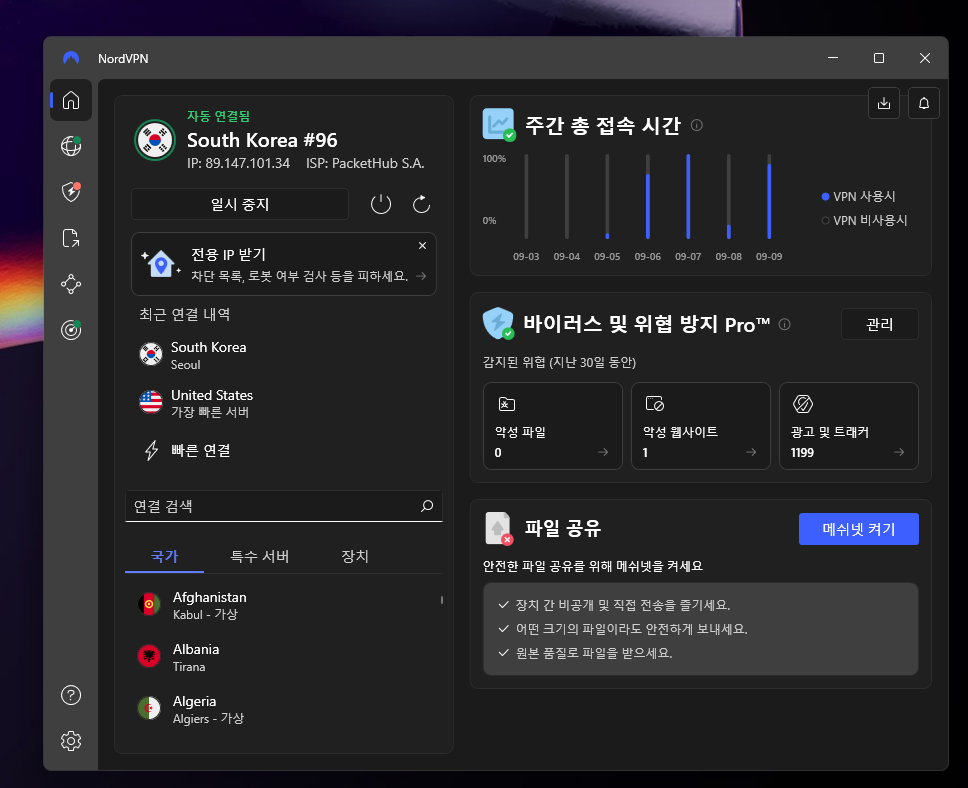
Task: Open the 광고 및 트래커 card
Action: [x=849, y=426]
